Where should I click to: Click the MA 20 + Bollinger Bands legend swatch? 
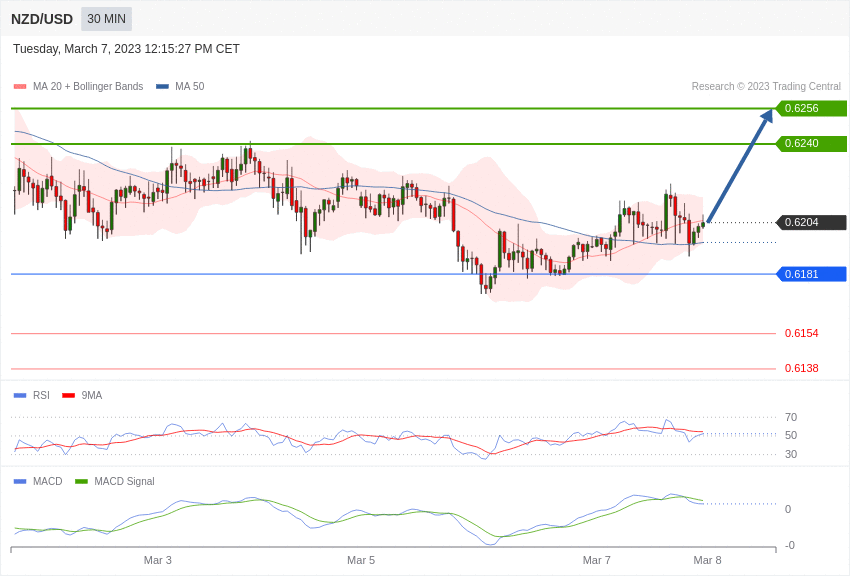pos(20,86)
